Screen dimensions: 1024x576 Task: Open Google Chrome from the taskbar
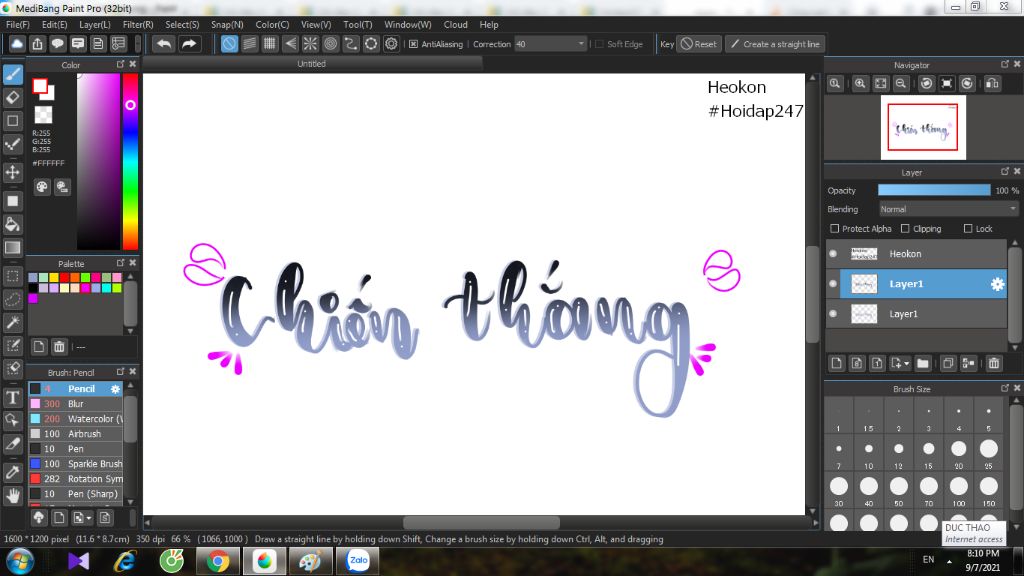click(217, 562)
